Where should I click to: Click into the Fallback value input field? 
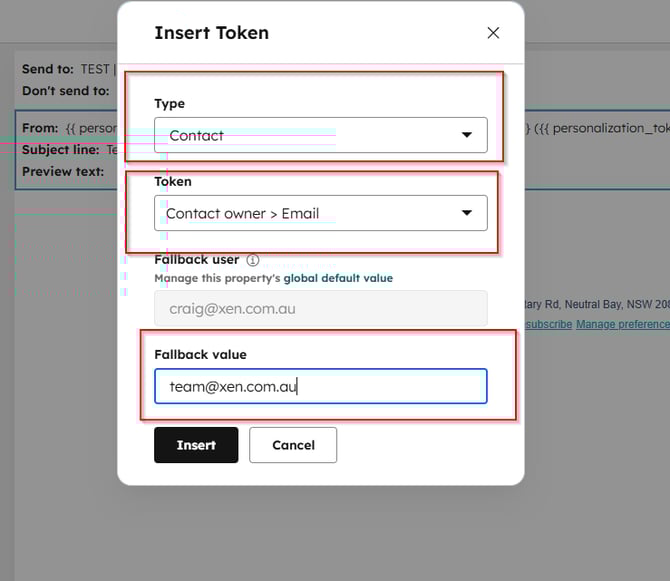320,386
